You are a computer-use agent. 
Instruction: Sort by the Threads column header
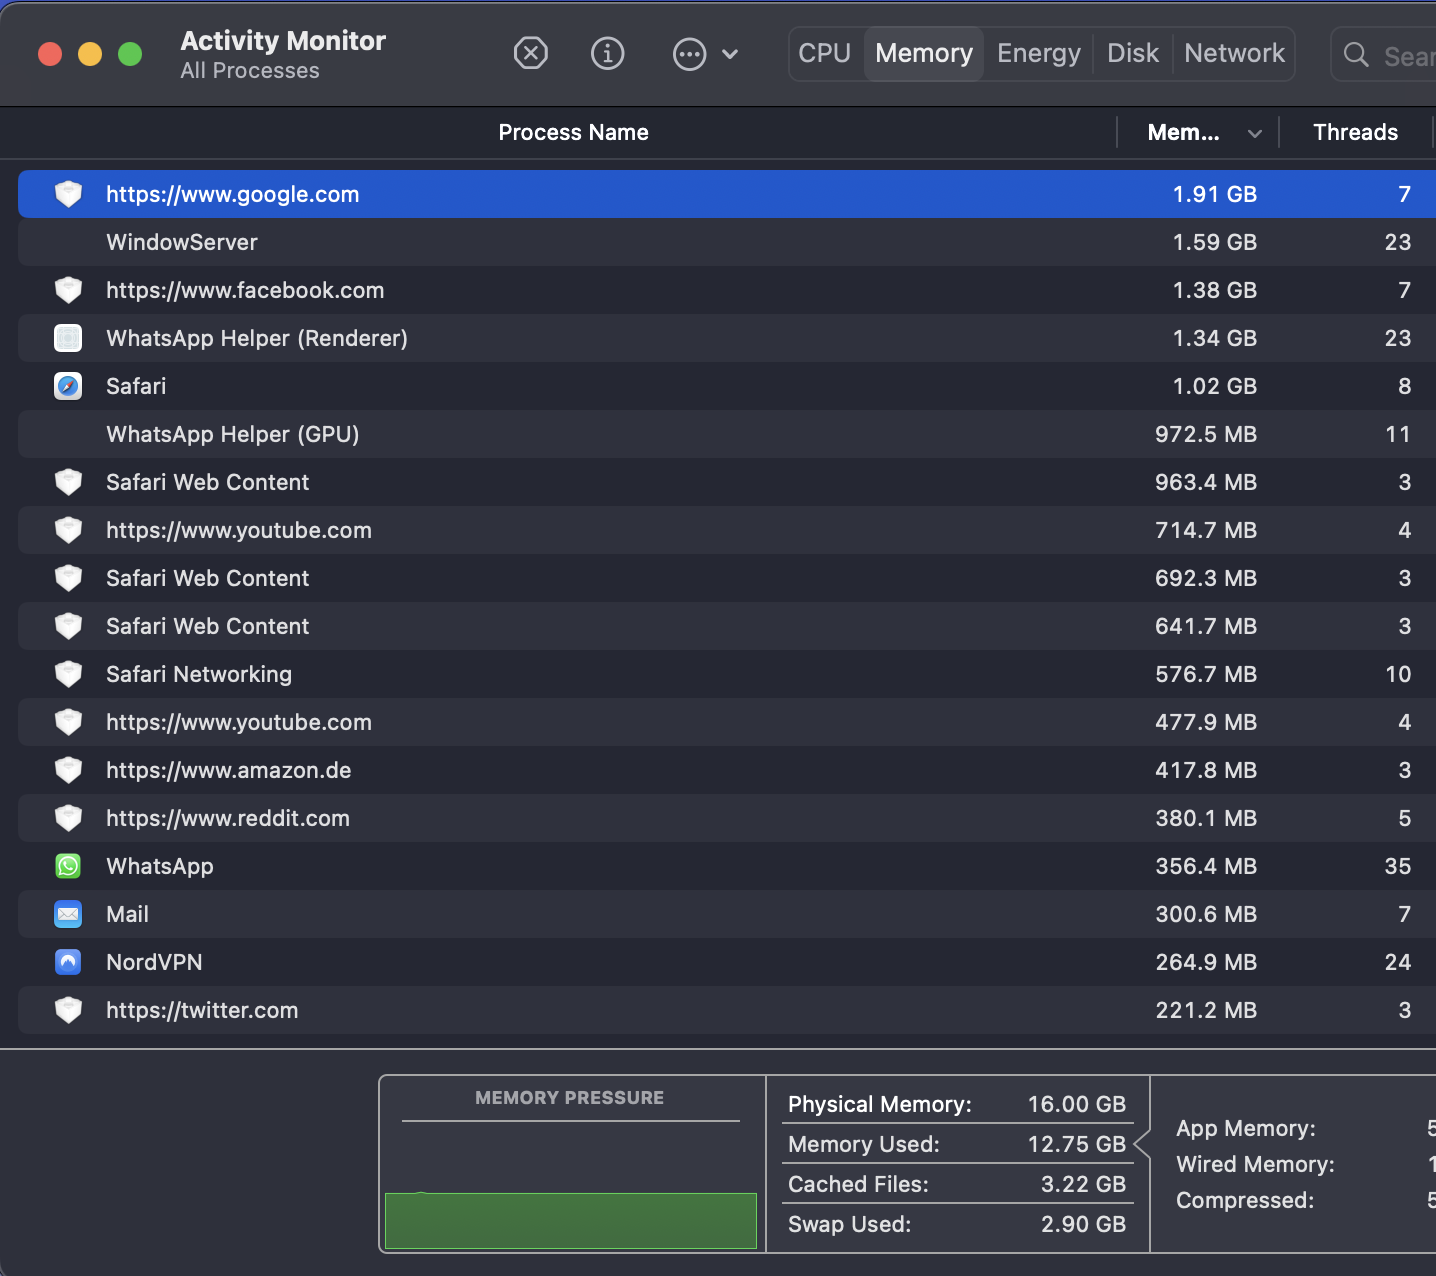pos(1355,132)
